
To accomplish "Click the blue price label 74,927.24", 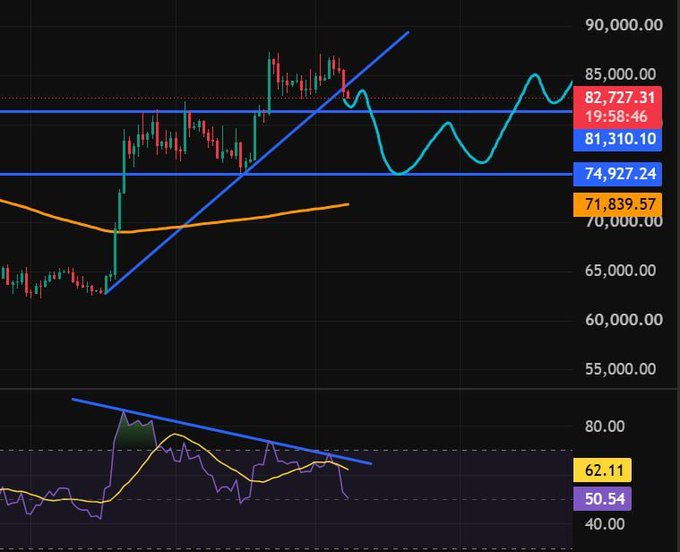I will [x=618, y=174].
